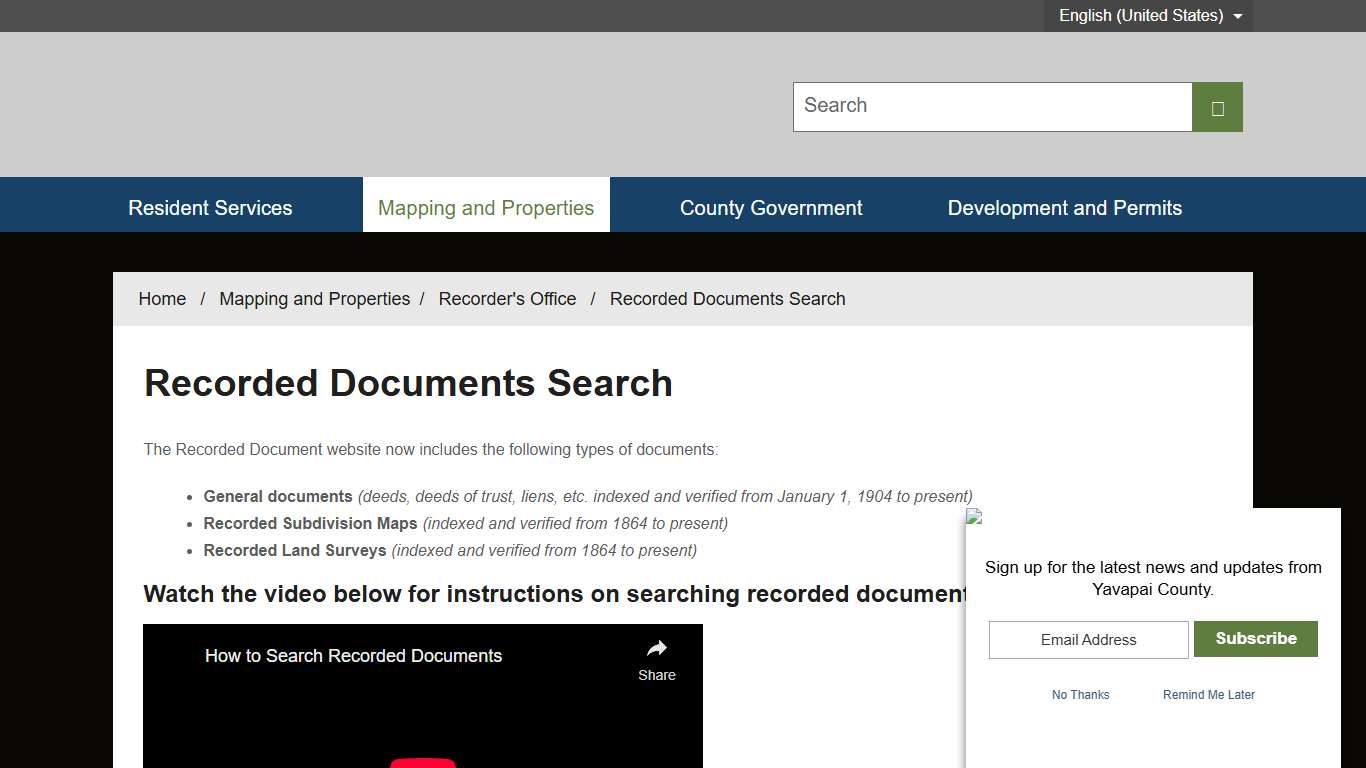Click the Email Address field

click(1088, 639)
